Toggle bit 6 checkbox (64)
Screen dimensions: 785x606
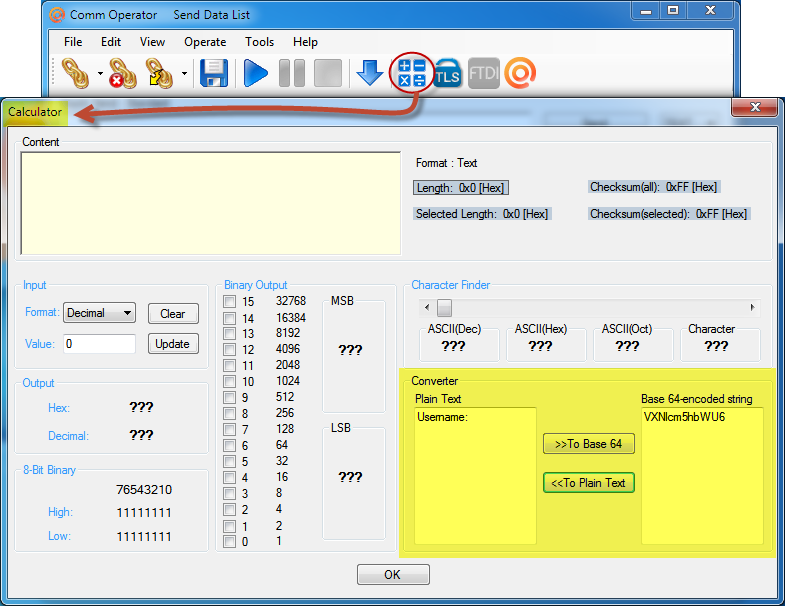click(x=230, y=446)
